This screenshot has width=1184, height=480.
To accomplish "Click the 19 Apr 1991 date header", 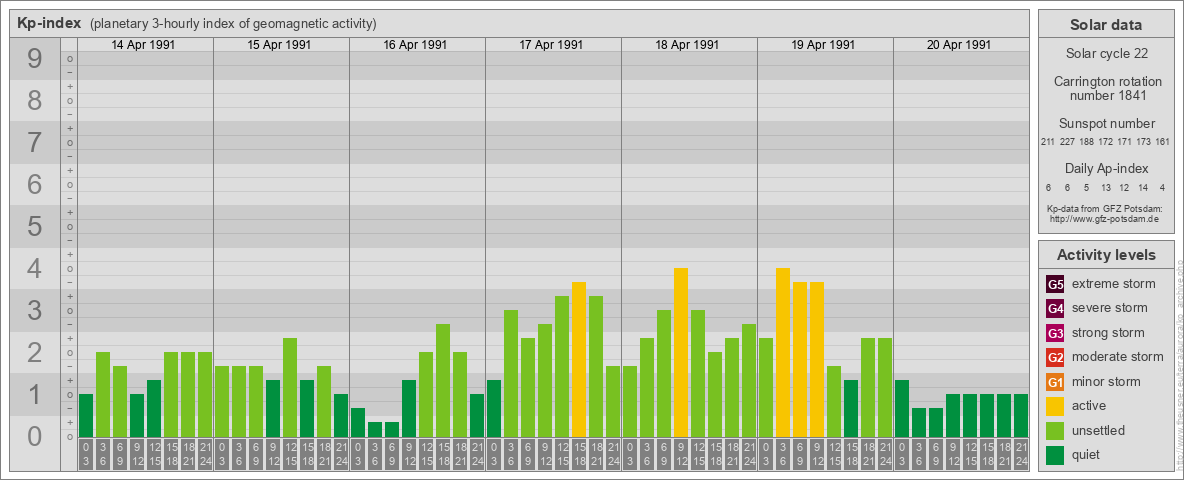I will 823,45.
